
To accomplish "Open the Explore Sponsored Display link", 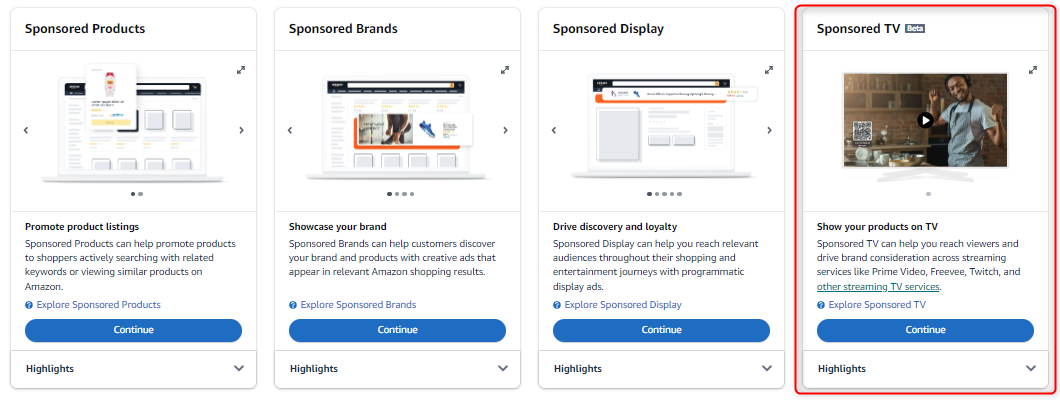I will click(x=623, y=305).
